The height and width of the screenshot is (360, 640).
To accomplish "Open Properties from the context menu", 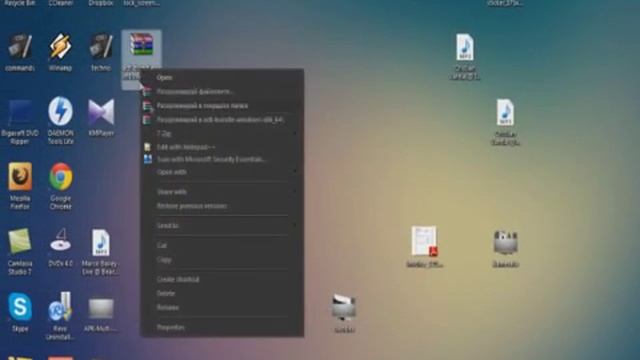I will click(x=222, y=327).
